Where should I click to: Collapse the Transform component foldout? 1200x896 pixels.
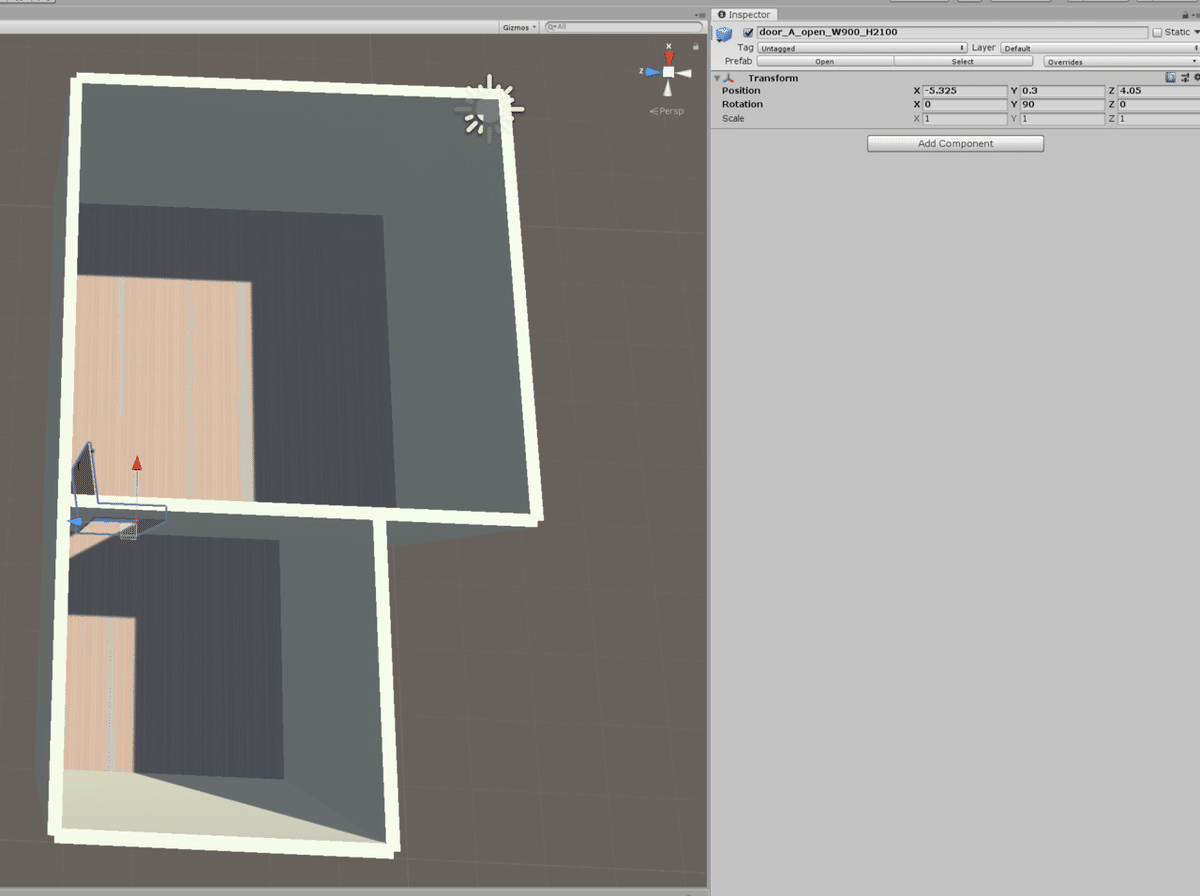(x=717, y=78)
